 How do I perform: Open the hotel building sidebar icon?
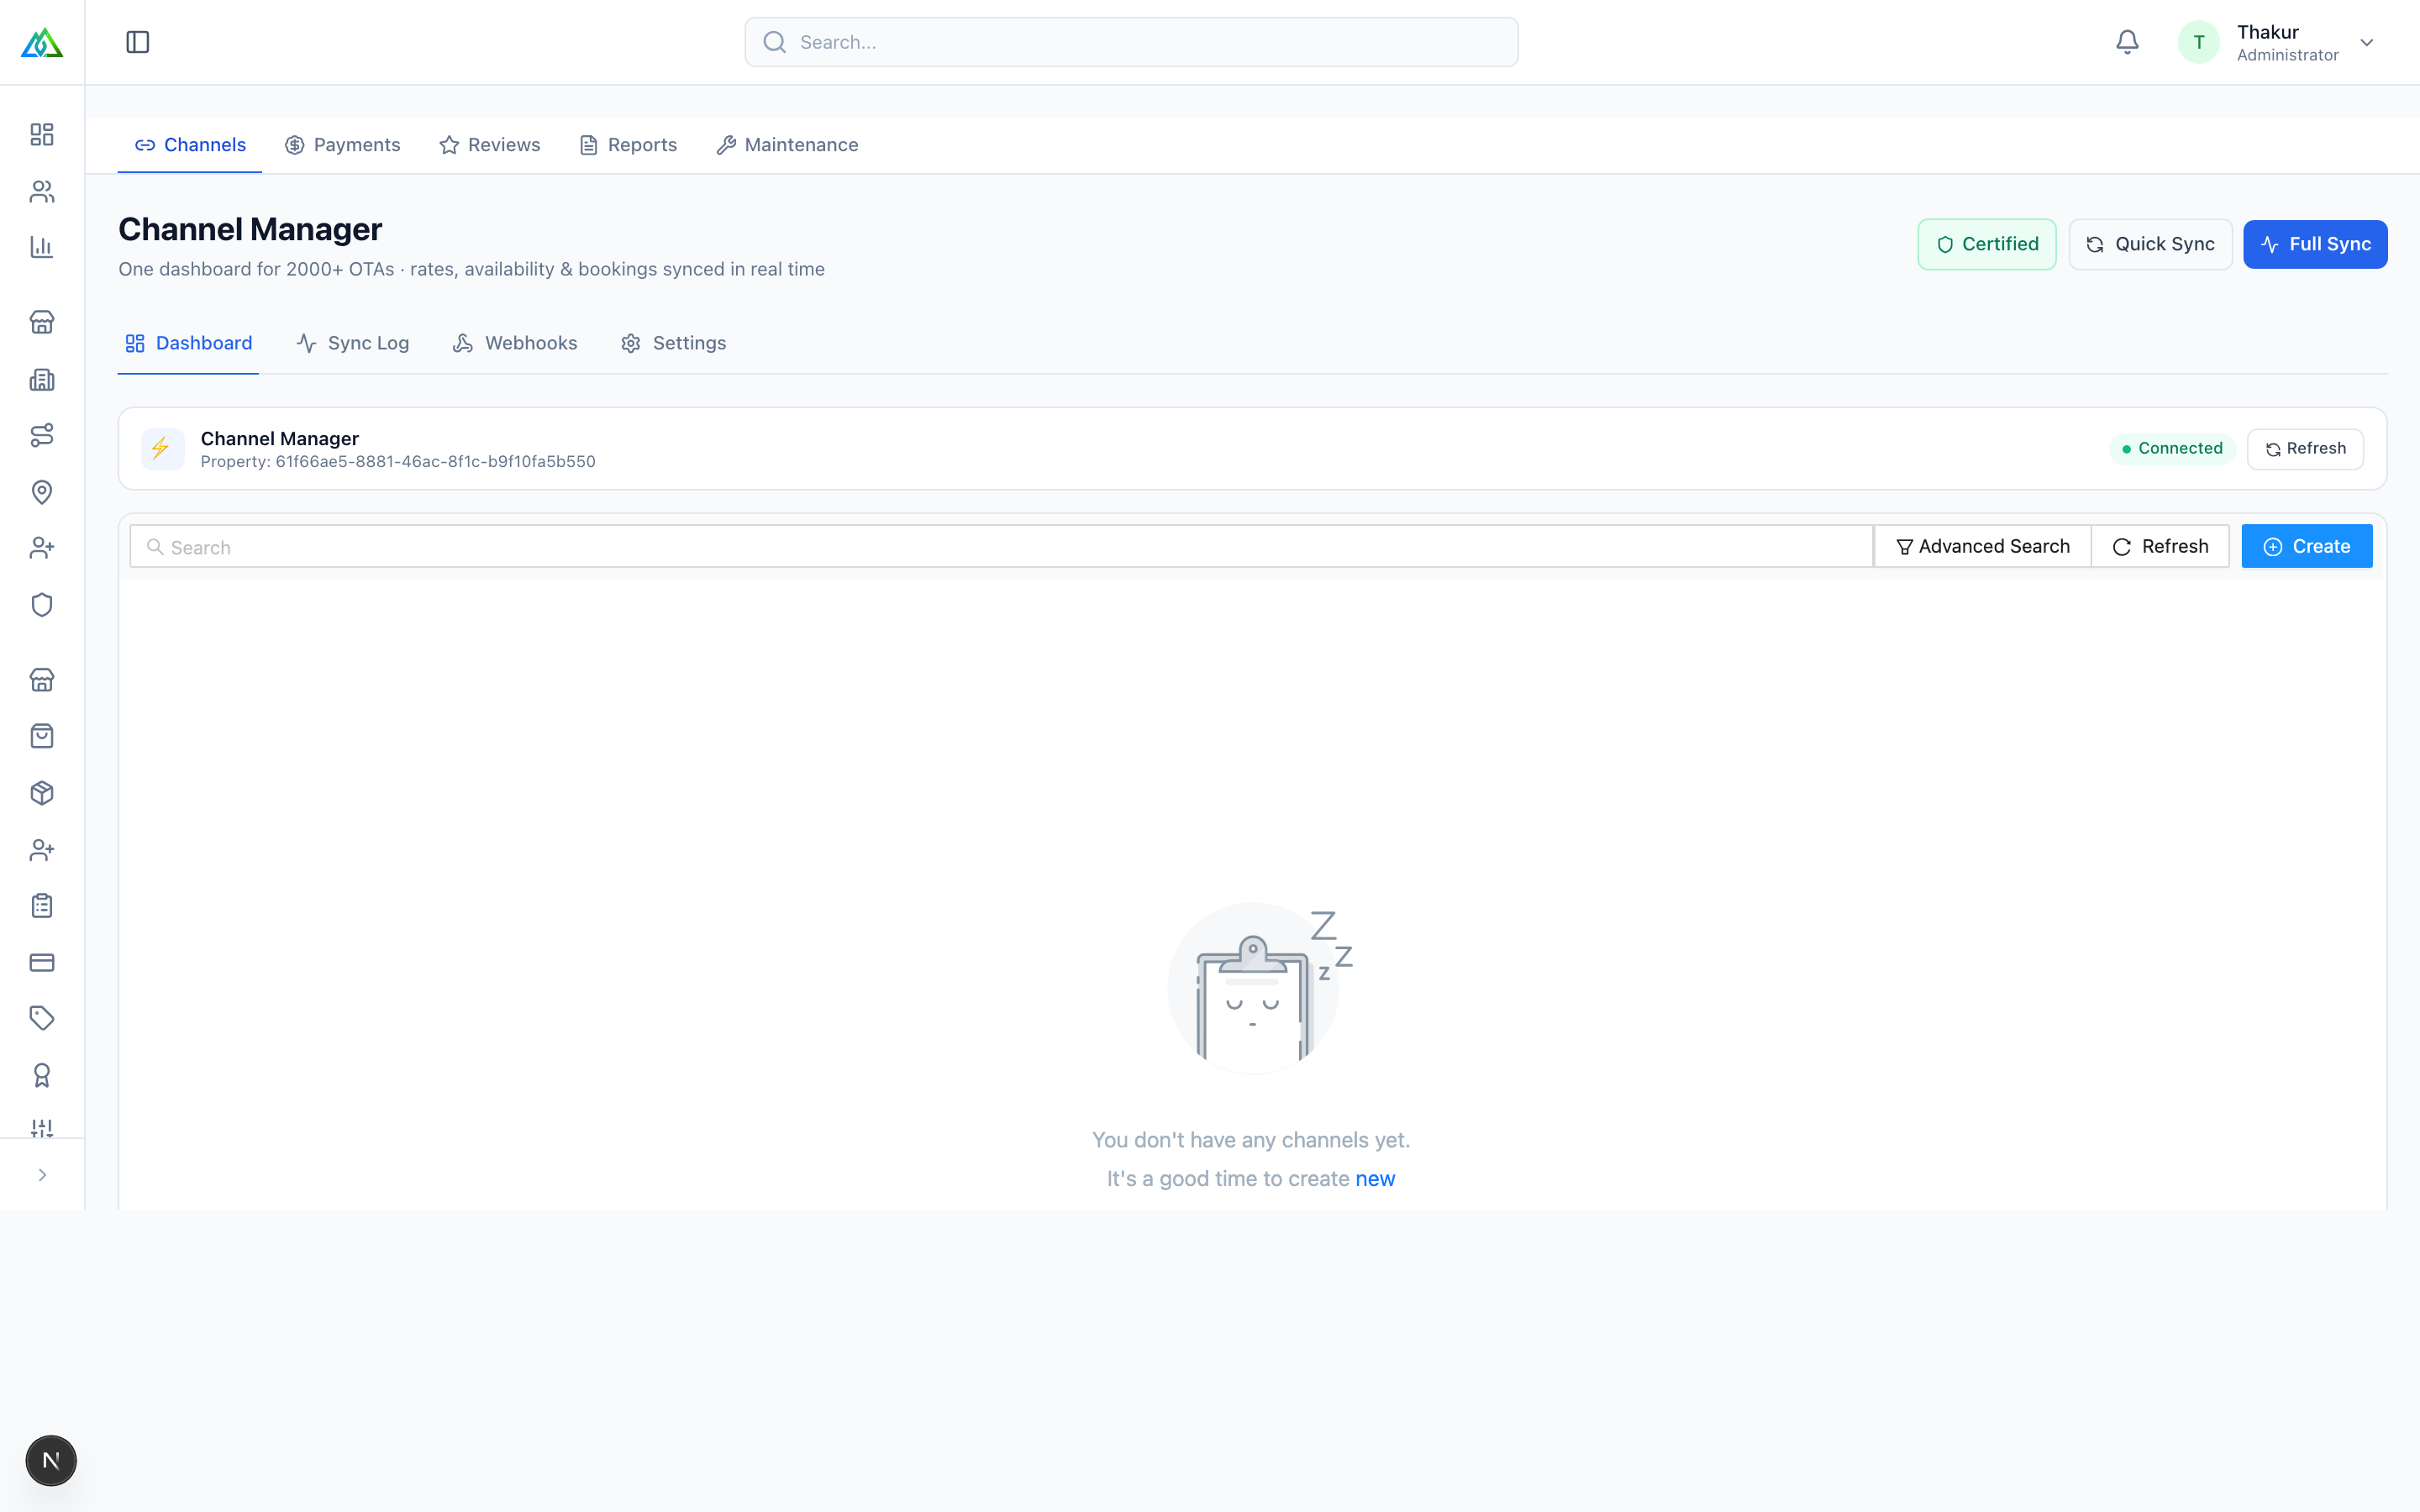42,379
